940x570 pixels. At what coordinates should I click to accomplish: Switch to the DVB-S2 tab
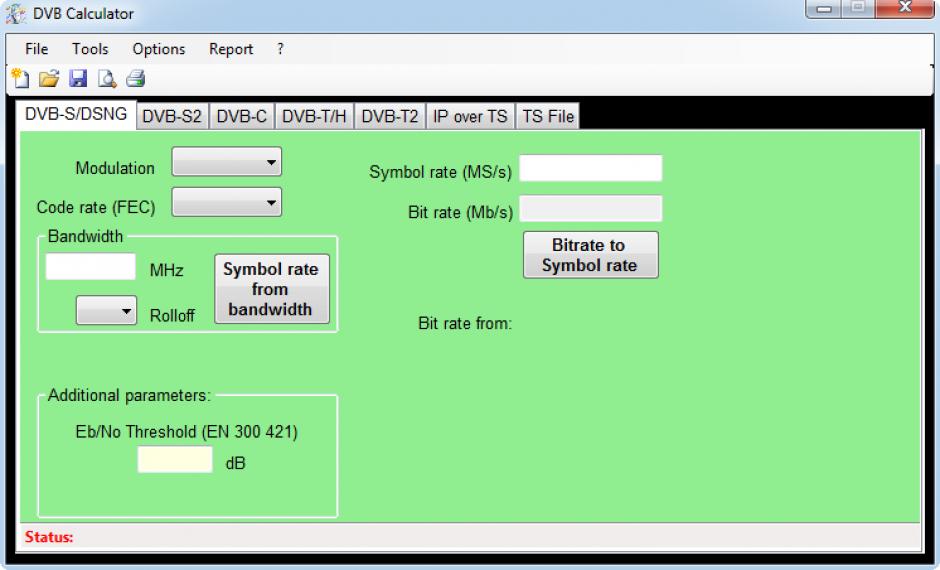(x=172, y=116)
